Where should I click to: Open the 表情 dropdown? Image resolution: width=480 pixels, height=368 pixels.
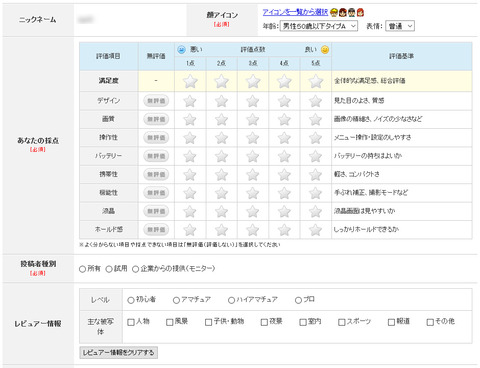pyautogui.click(x=400, y=26)
